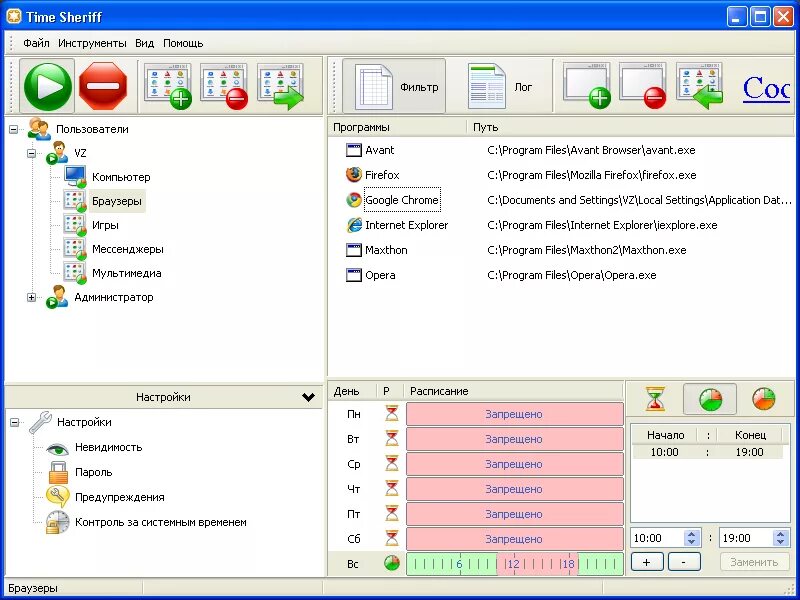
Task: Select the Мессенджеры group
Action: tap(128, 249)
